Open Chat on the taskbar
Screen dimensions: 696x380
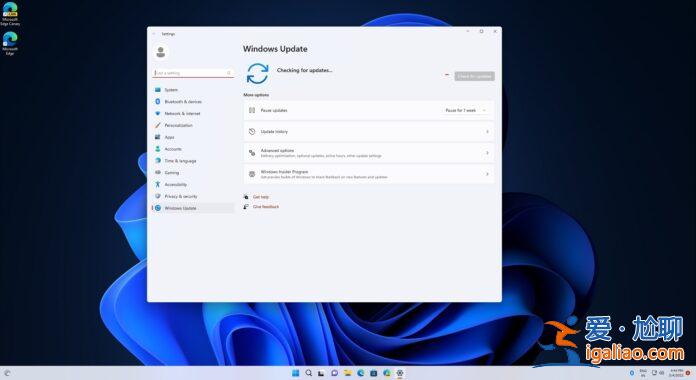(334, 373)
